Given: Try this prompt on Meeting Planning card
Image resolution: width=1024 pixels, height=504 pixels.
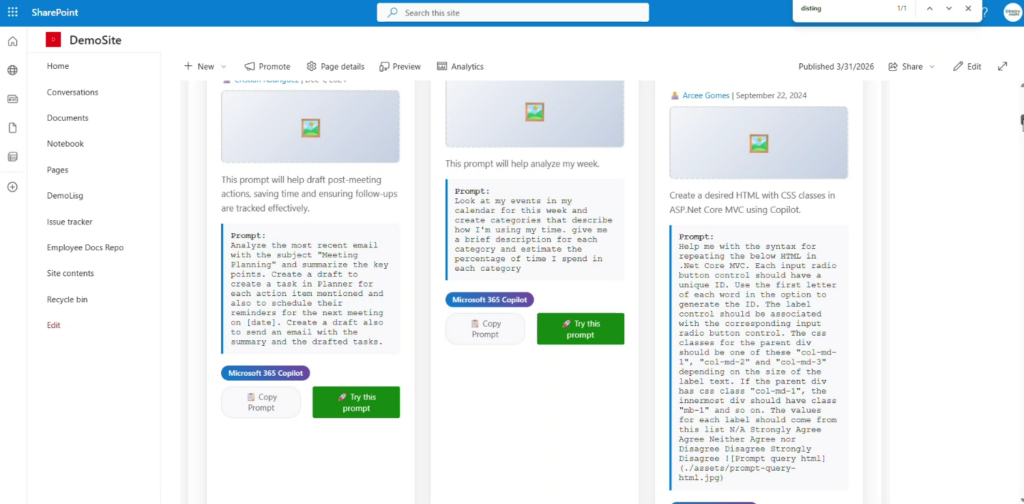Looking at the screenshot, I should [356, 402].
